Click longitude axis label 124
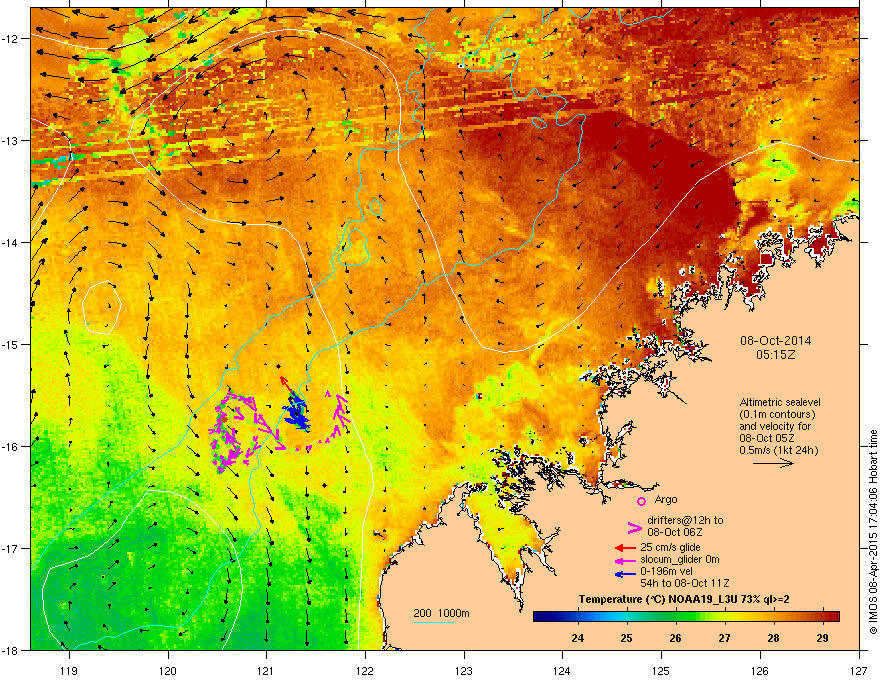880x680 pixels. point(562,670)
